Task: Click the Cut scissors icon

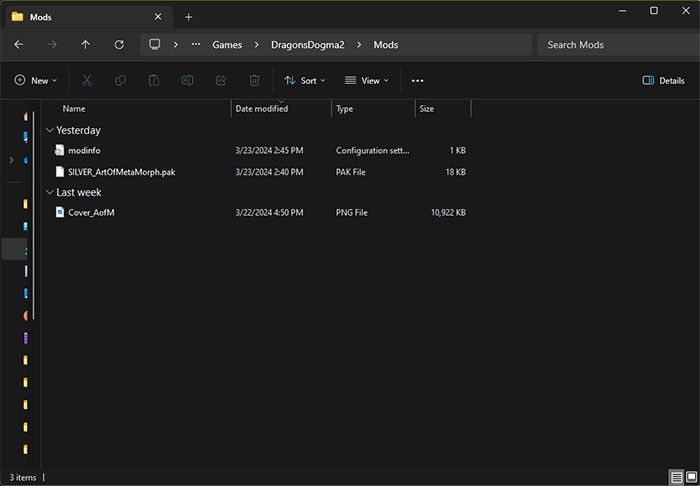Action: click(x=87, y=80)
